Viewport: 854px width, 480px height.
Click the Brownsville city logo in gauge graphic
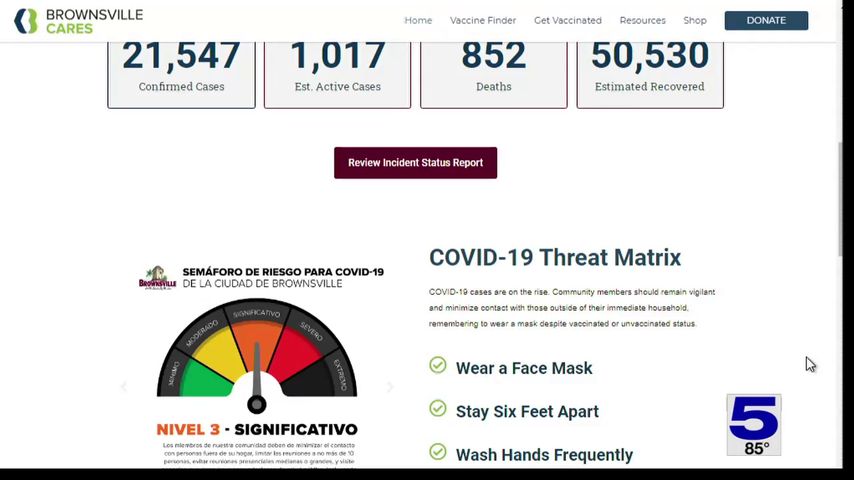point(157,278)
